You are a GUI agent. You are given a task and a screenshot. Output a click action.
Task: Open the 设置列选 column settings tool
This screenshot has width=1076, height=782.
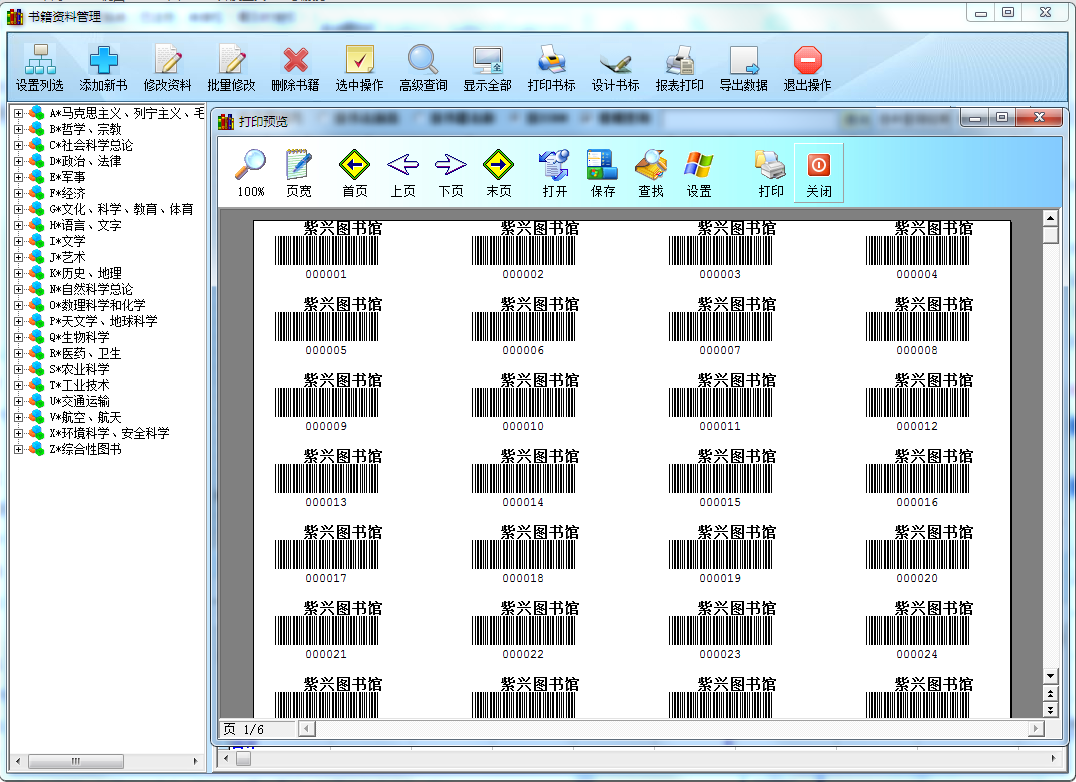tap(40, 68)
